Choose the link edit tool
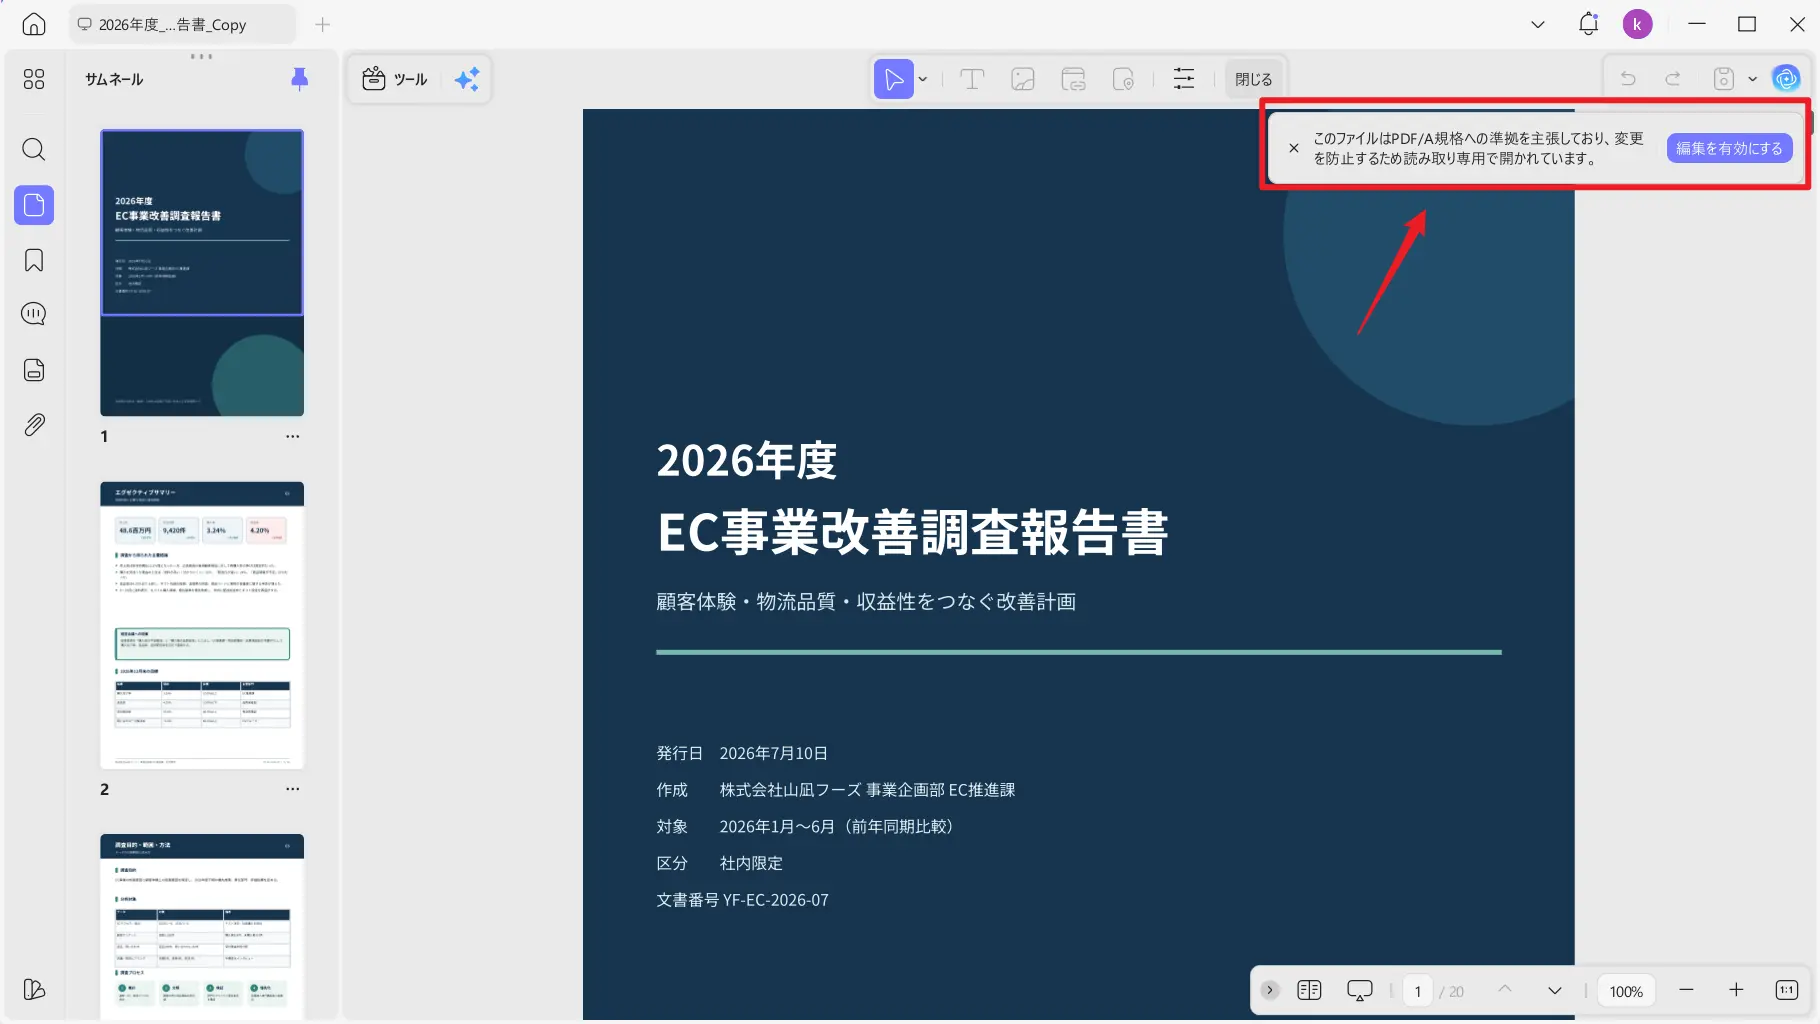Screen dimensions: 1820x1024 point(1073,79)
